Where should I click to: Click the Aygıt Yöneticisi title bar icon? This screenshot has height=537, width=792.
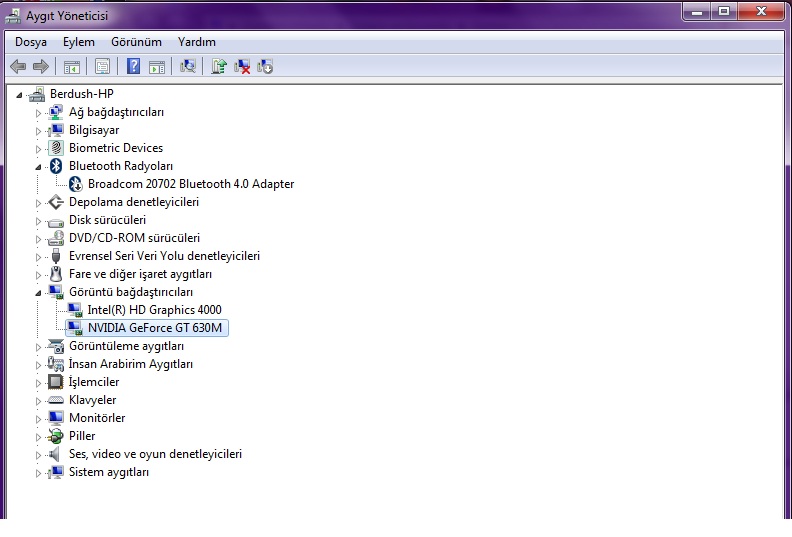[x=13, y=16]
